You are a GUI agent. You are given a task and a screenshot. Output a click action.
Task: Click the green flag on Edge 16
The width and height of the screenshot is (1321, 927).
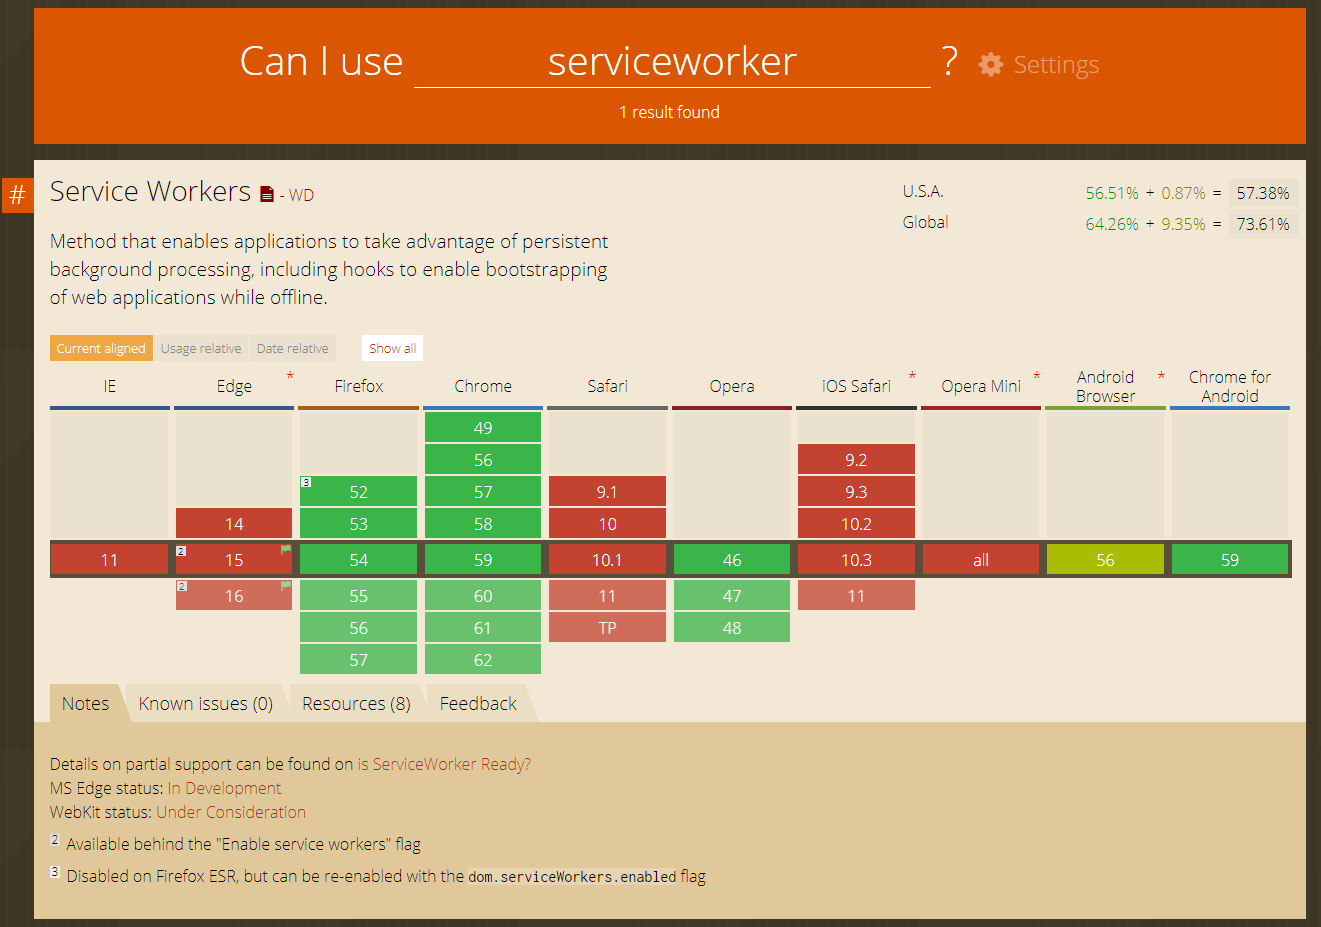point(286,585)
